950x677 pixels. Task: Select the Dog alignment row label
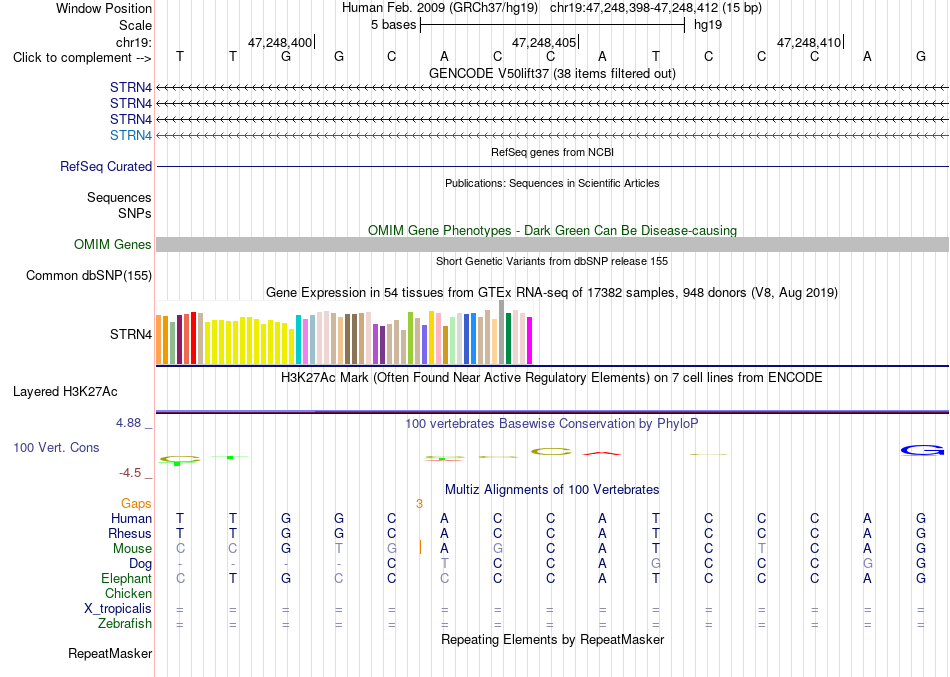tap(140, 564)
